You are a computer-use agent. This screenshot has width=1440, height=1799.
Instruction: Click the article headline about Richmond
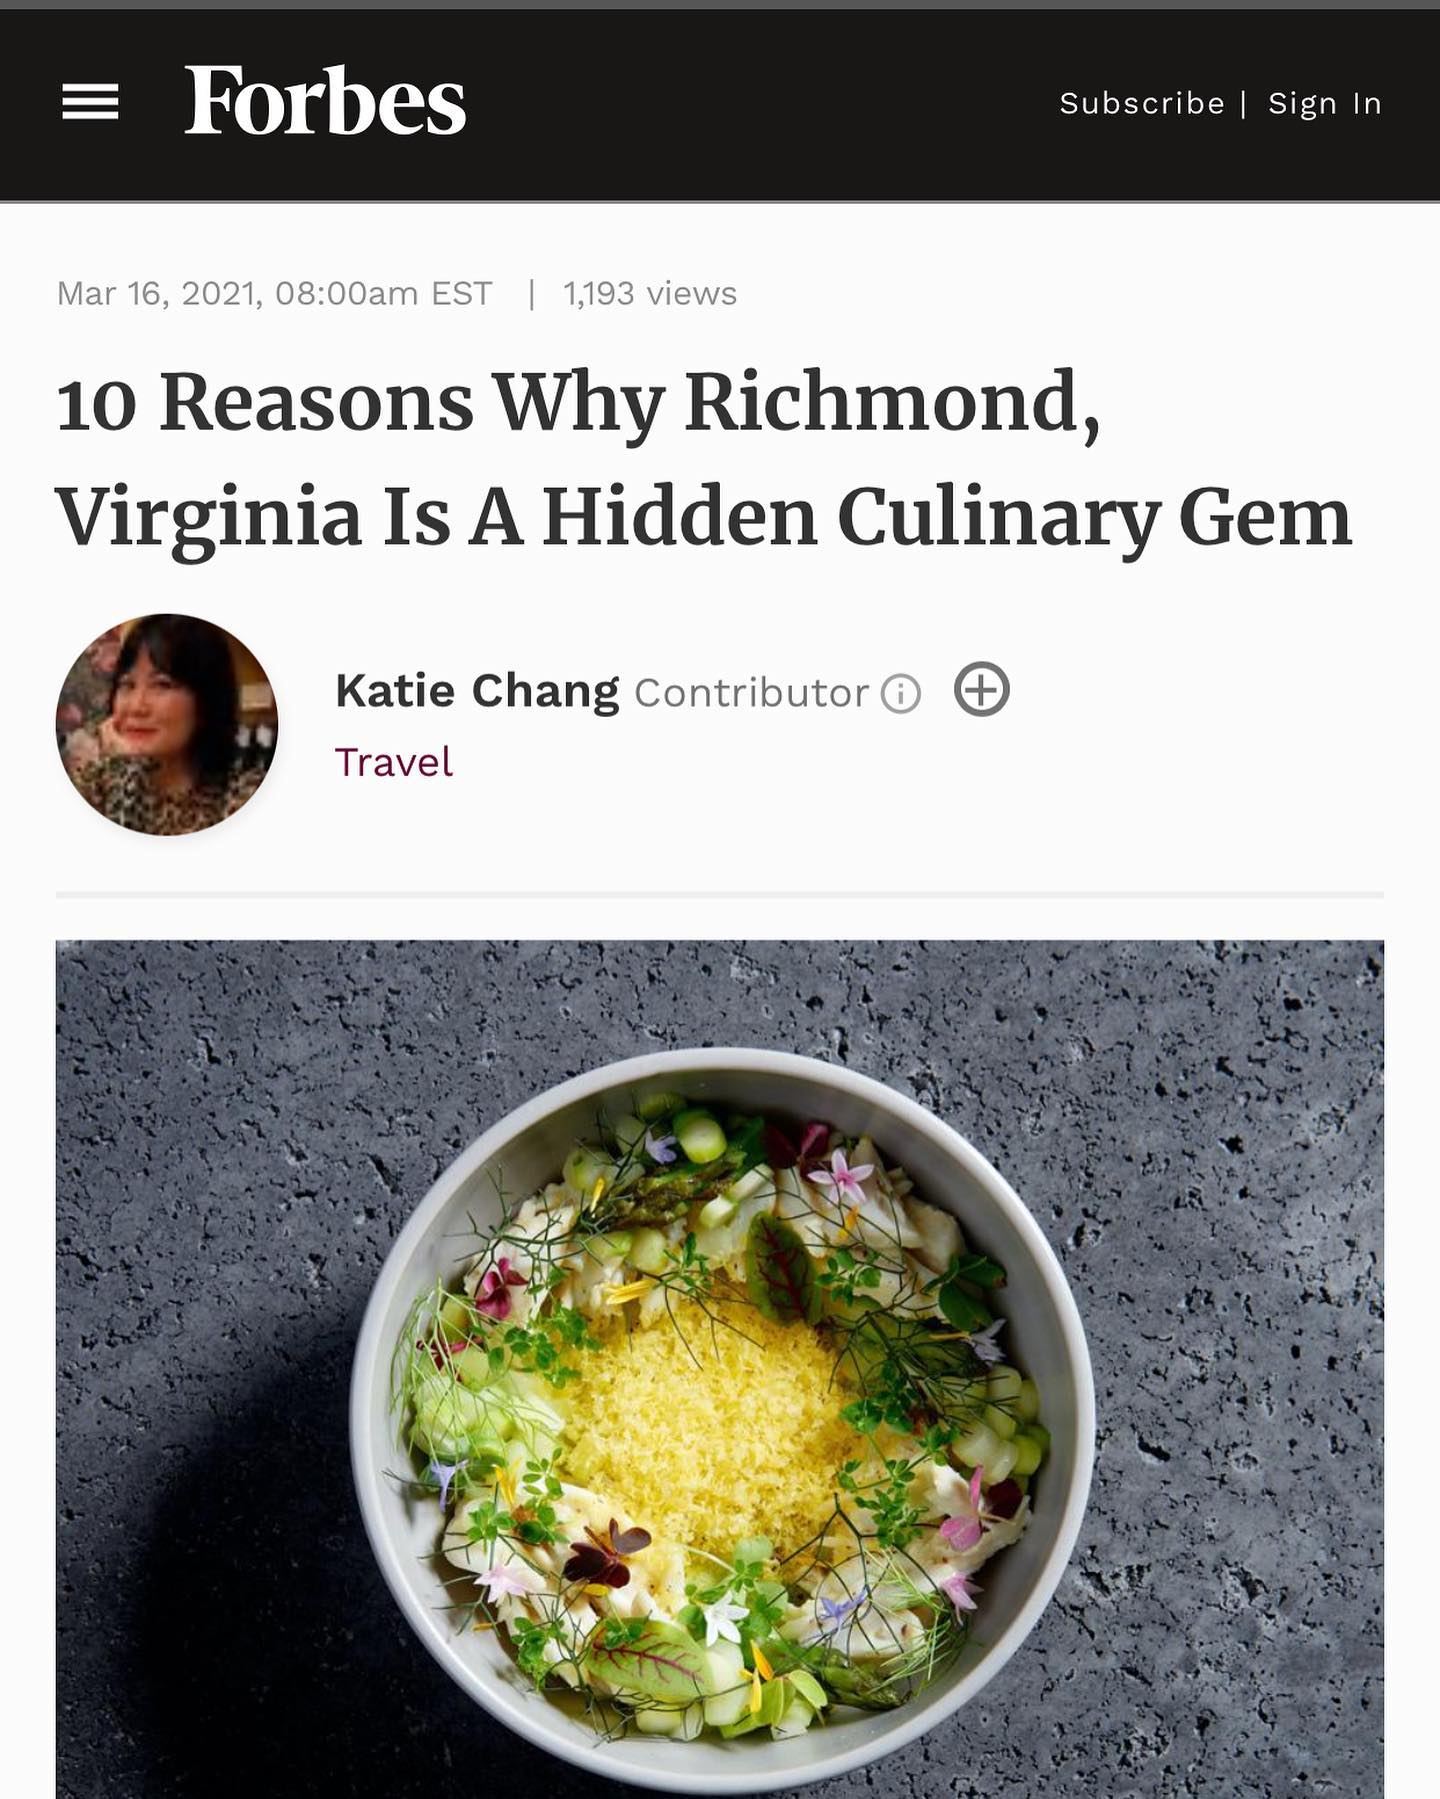tap(704, 459)
